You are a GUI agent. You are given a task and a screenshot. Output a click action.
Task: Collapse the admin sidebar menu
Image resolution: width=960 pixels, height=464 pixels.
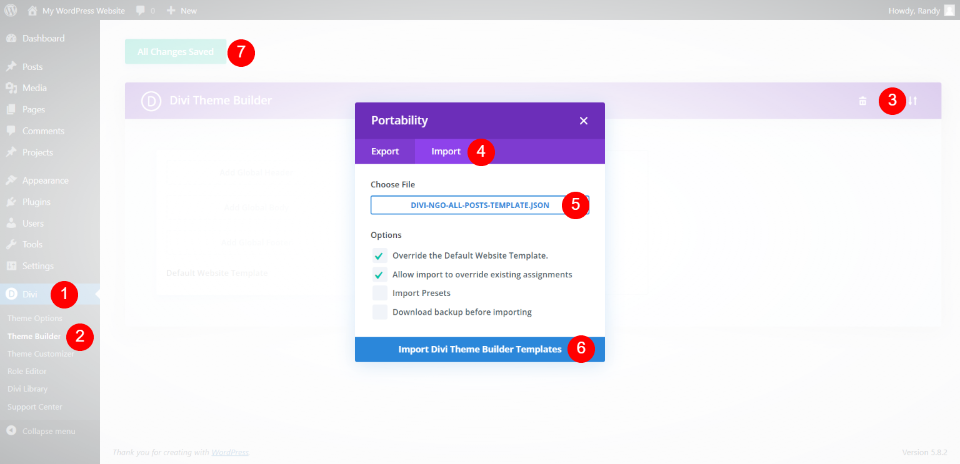tap(41, 431)
